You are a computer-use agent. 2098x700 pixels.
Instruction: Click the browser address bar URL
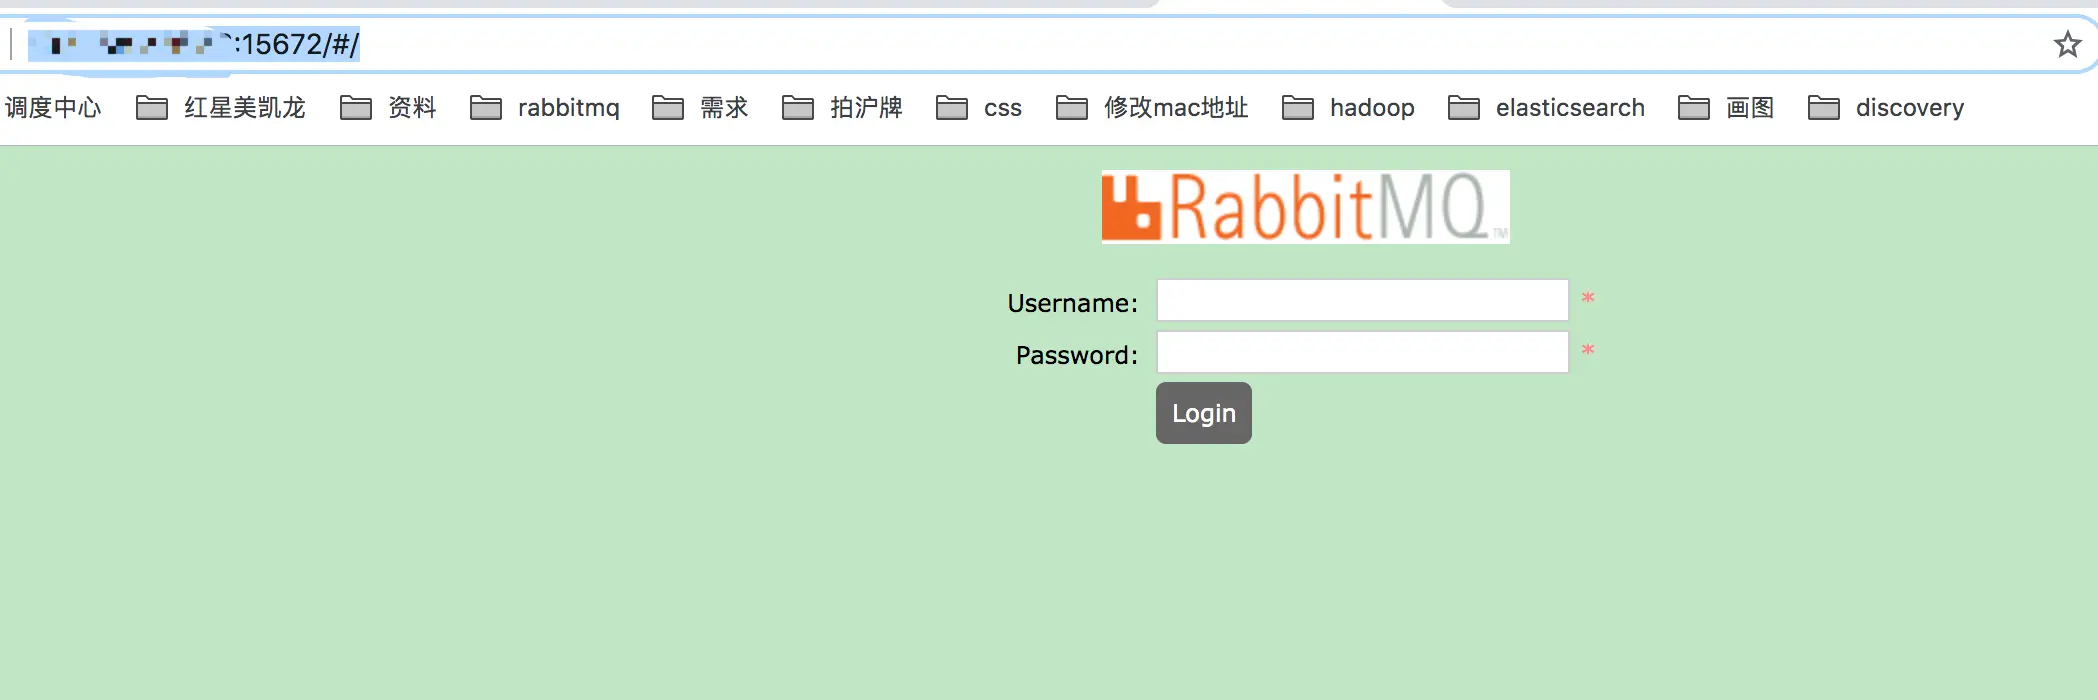193,44
